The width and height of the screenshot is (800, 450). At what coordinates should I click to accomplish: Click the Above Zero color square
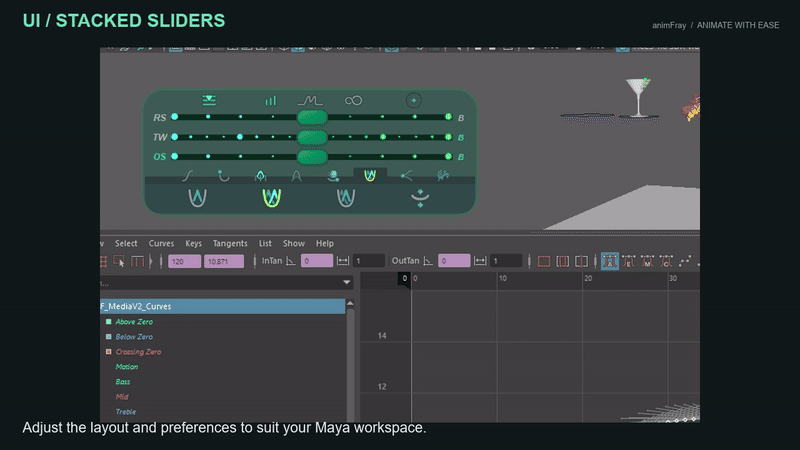pyautogui.click(x=109, y=322)
